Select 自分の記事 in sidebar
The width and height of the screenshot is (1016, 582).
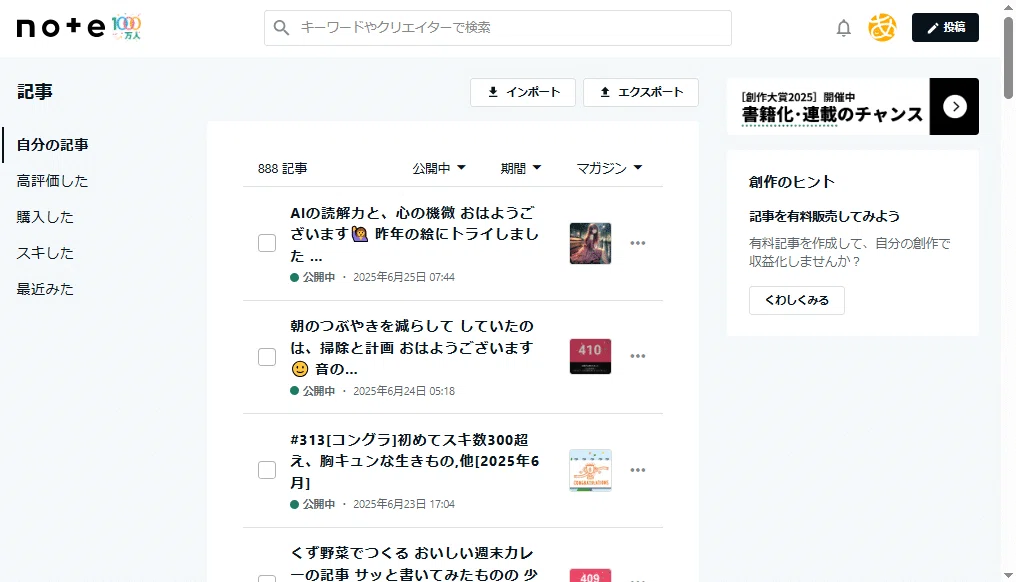(x=52, y=145)
